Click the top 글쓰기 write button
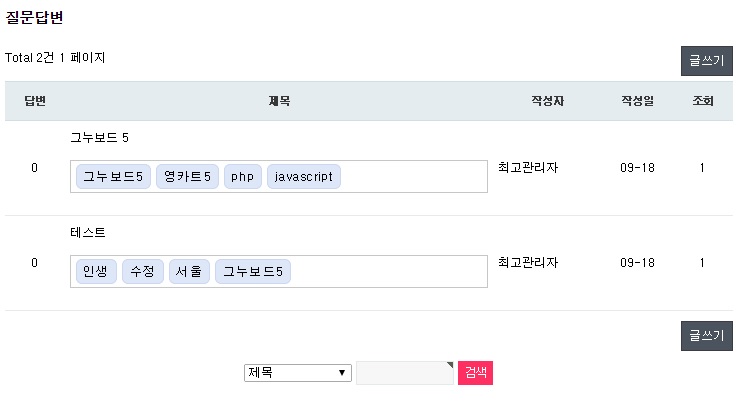The height and width of the screenshot is (401, 742). tap(706, 61)
